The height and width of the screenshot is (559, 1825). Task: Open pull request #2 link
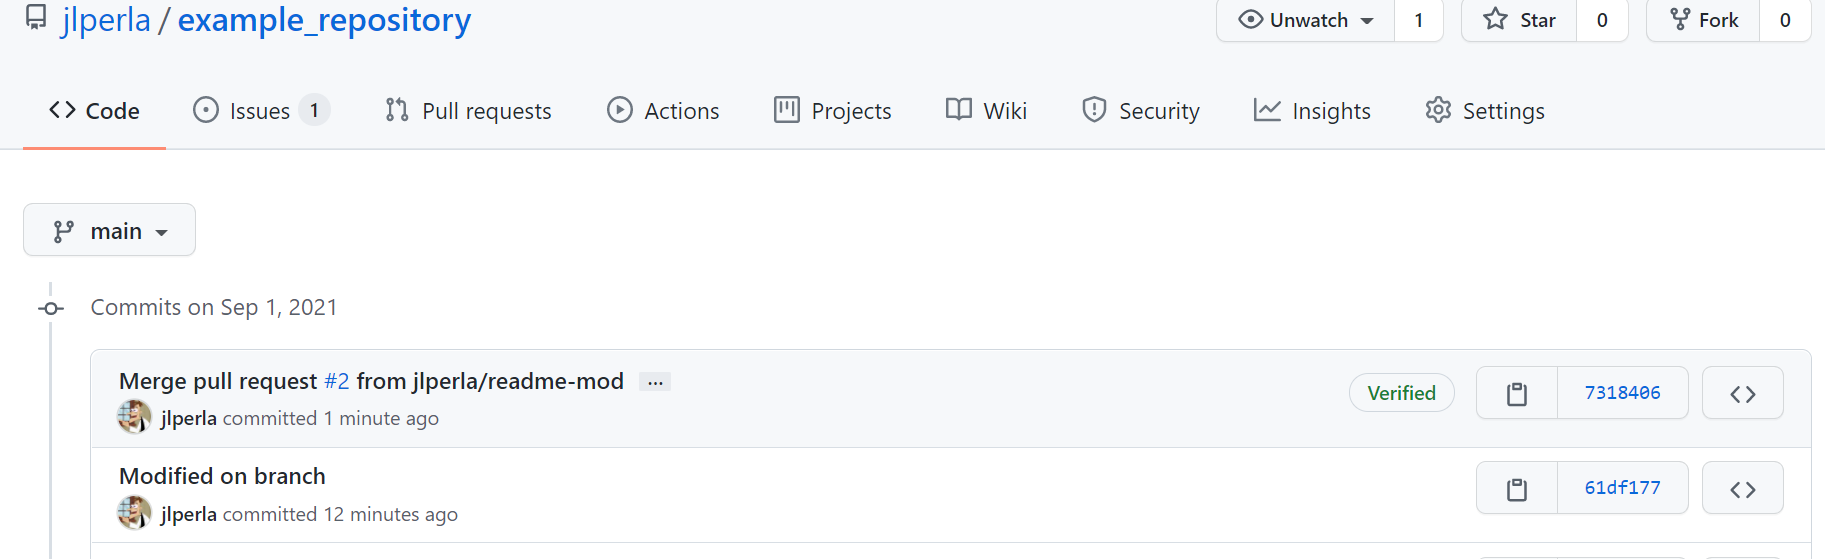337,381
